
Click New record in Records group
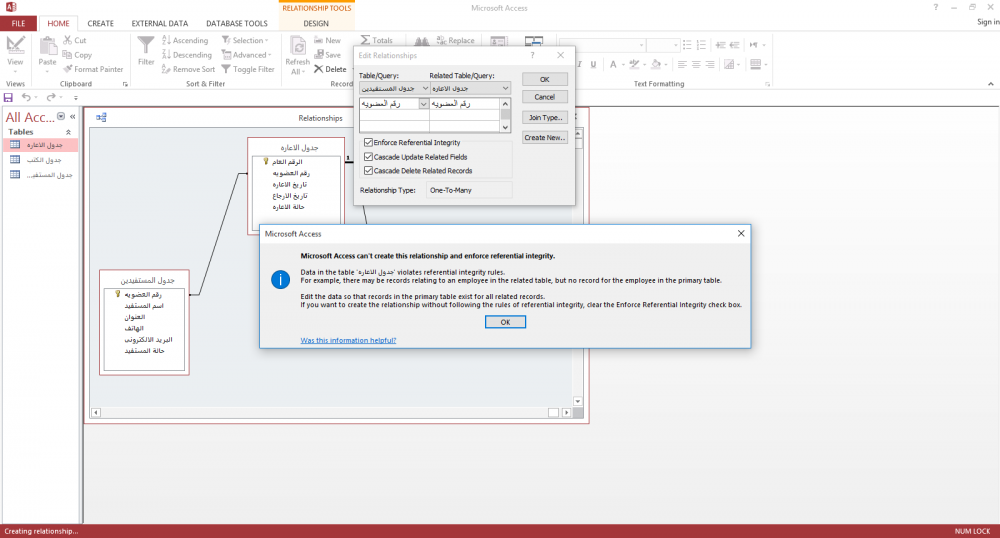[327, 40]
